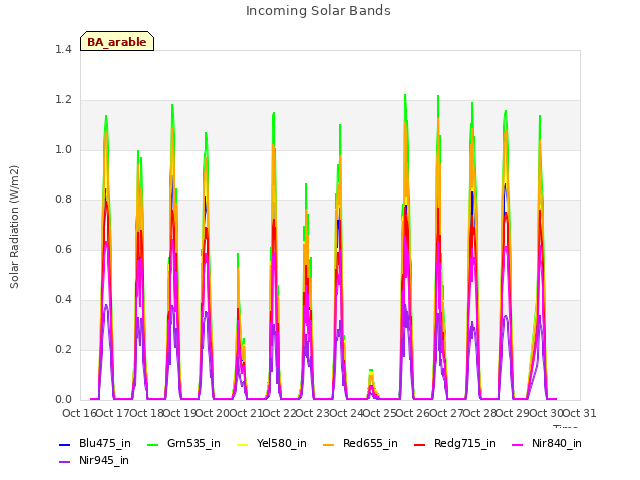This screenshot has height=480, width=640.
Task: Click the 0.8 y-axis tick label
Action: point(63,200)
